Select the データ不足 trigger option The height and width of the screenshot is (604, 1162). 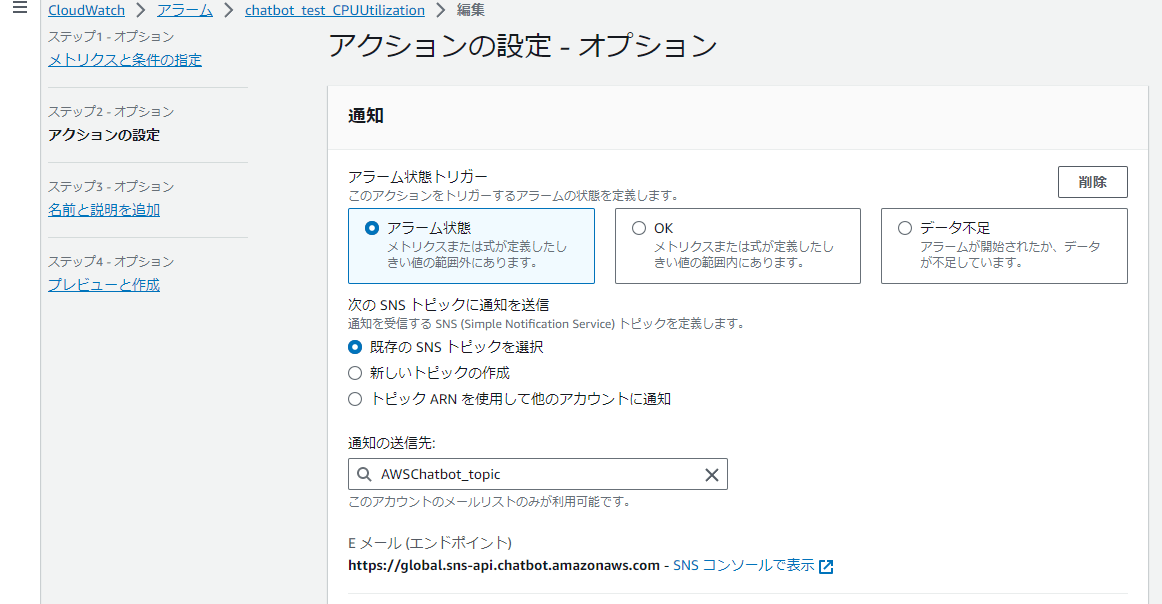(905, 228)
